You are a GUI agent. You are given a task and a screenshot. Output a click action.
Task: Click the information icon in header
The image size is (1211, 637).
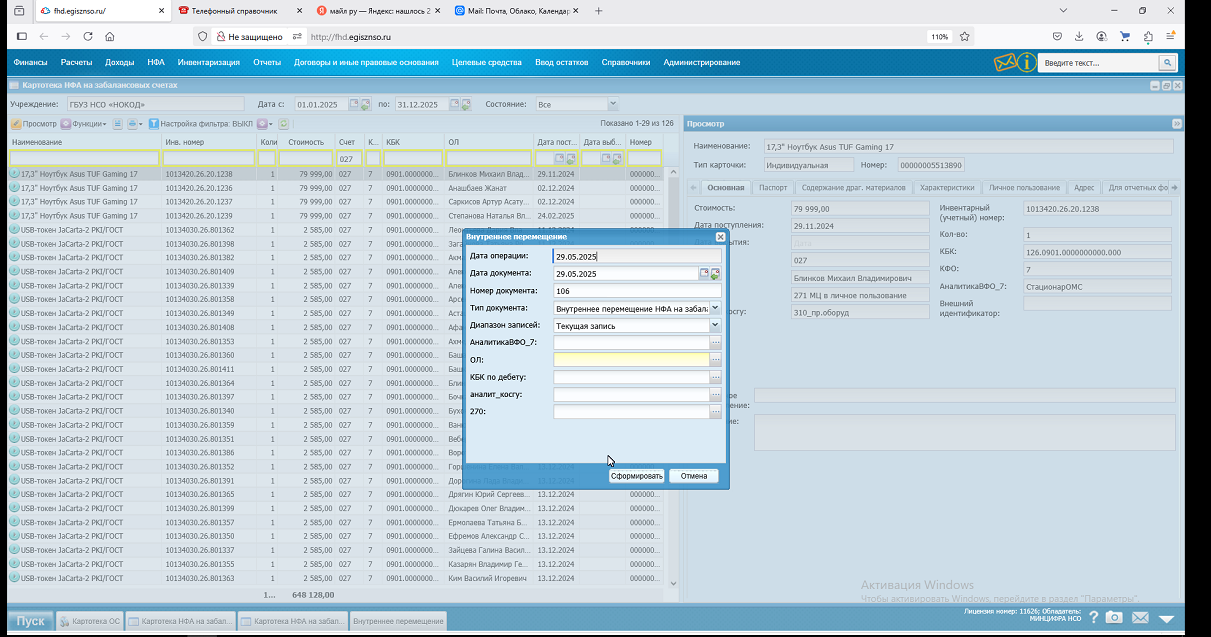pos(1026,62)
